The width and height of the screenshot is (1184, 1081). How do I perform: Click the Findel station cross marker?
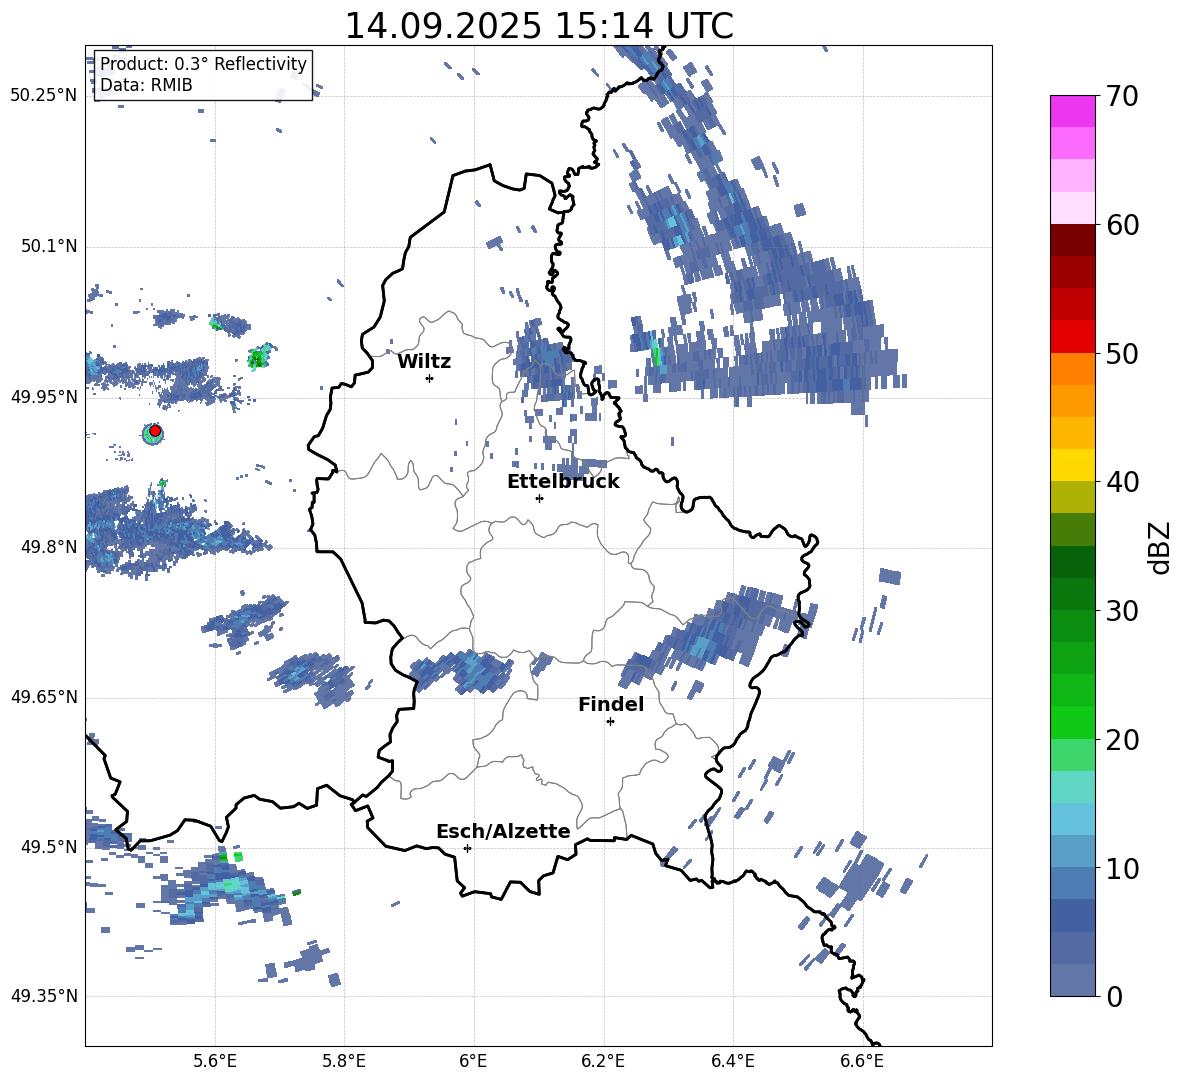(x=610, y=721)
